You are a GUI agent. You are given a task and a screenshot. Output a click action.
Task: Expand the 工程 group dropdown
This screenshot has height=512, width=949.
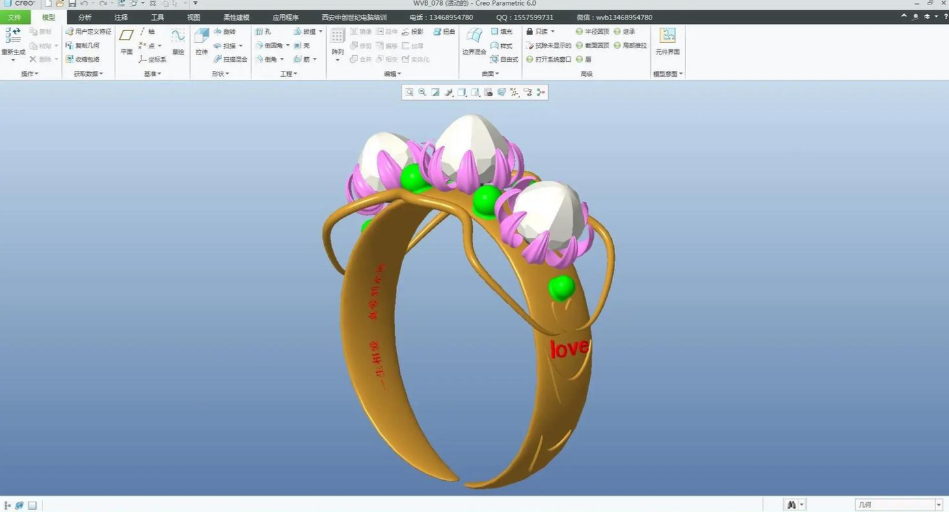(x=289, y=74)
